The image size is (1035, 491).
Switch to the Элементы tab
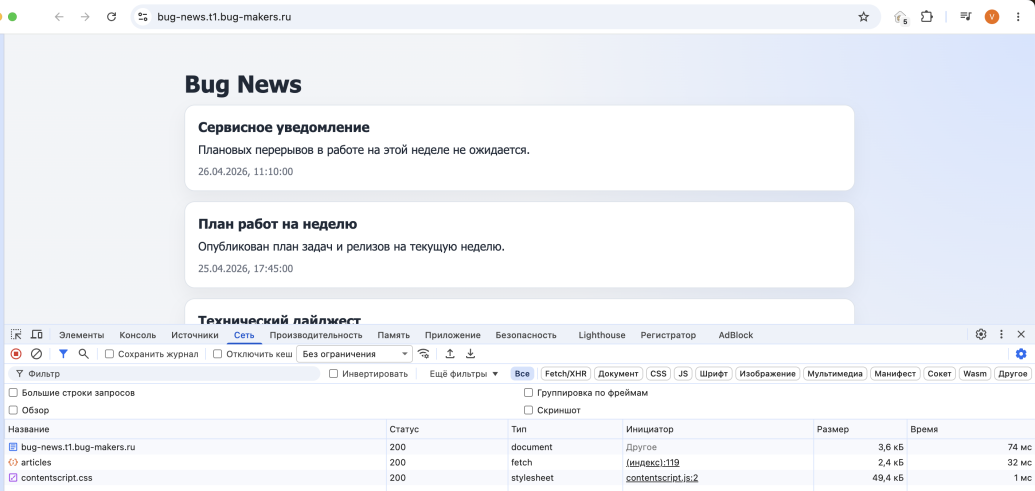[82, 335]
